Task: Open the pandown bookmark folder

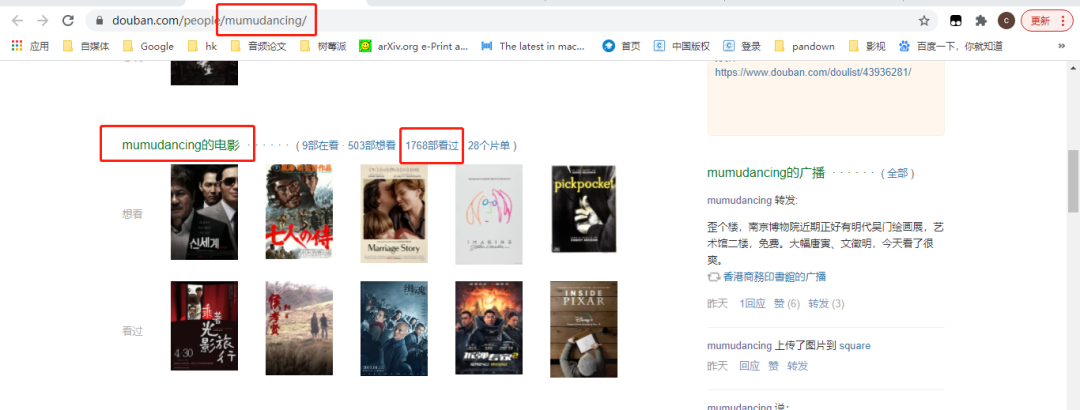Action: (x=804, y=46)
